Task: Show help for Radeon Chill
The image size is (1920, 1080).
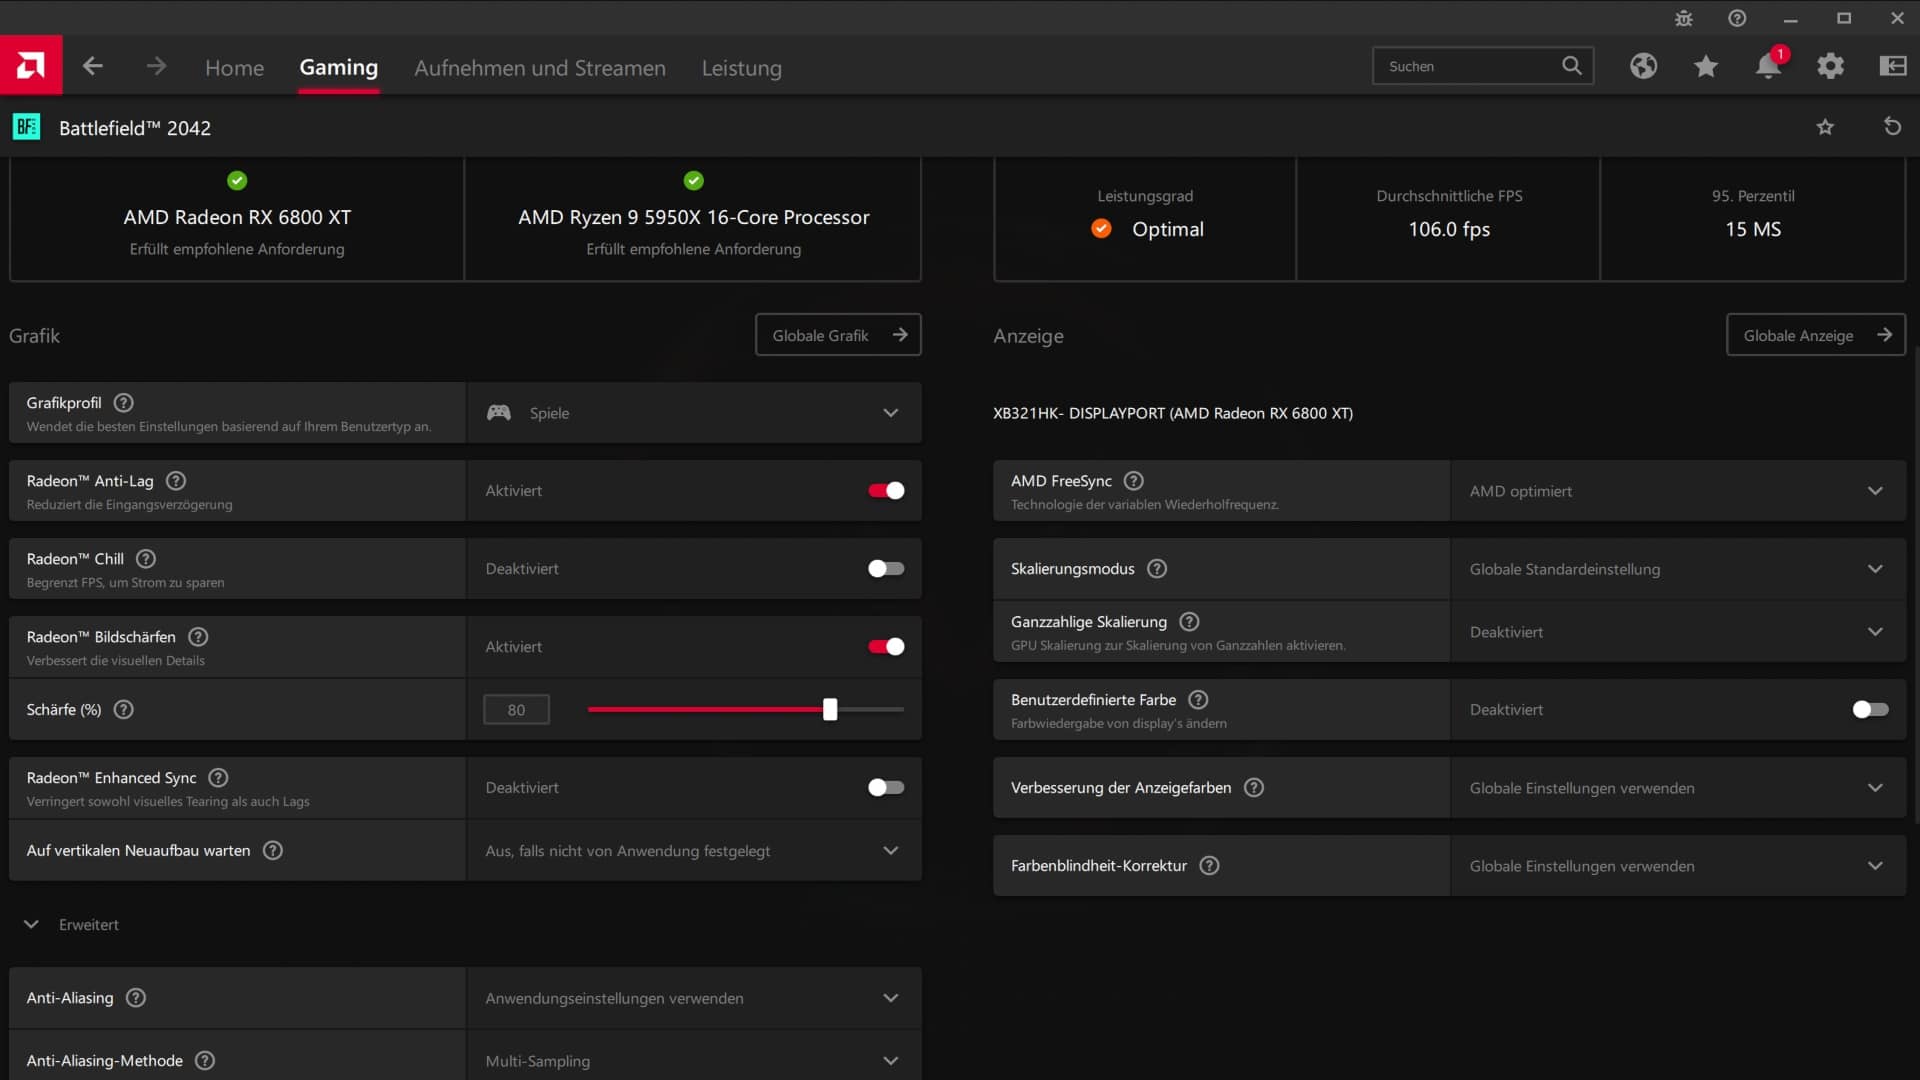Action: (x=146, y=558)
